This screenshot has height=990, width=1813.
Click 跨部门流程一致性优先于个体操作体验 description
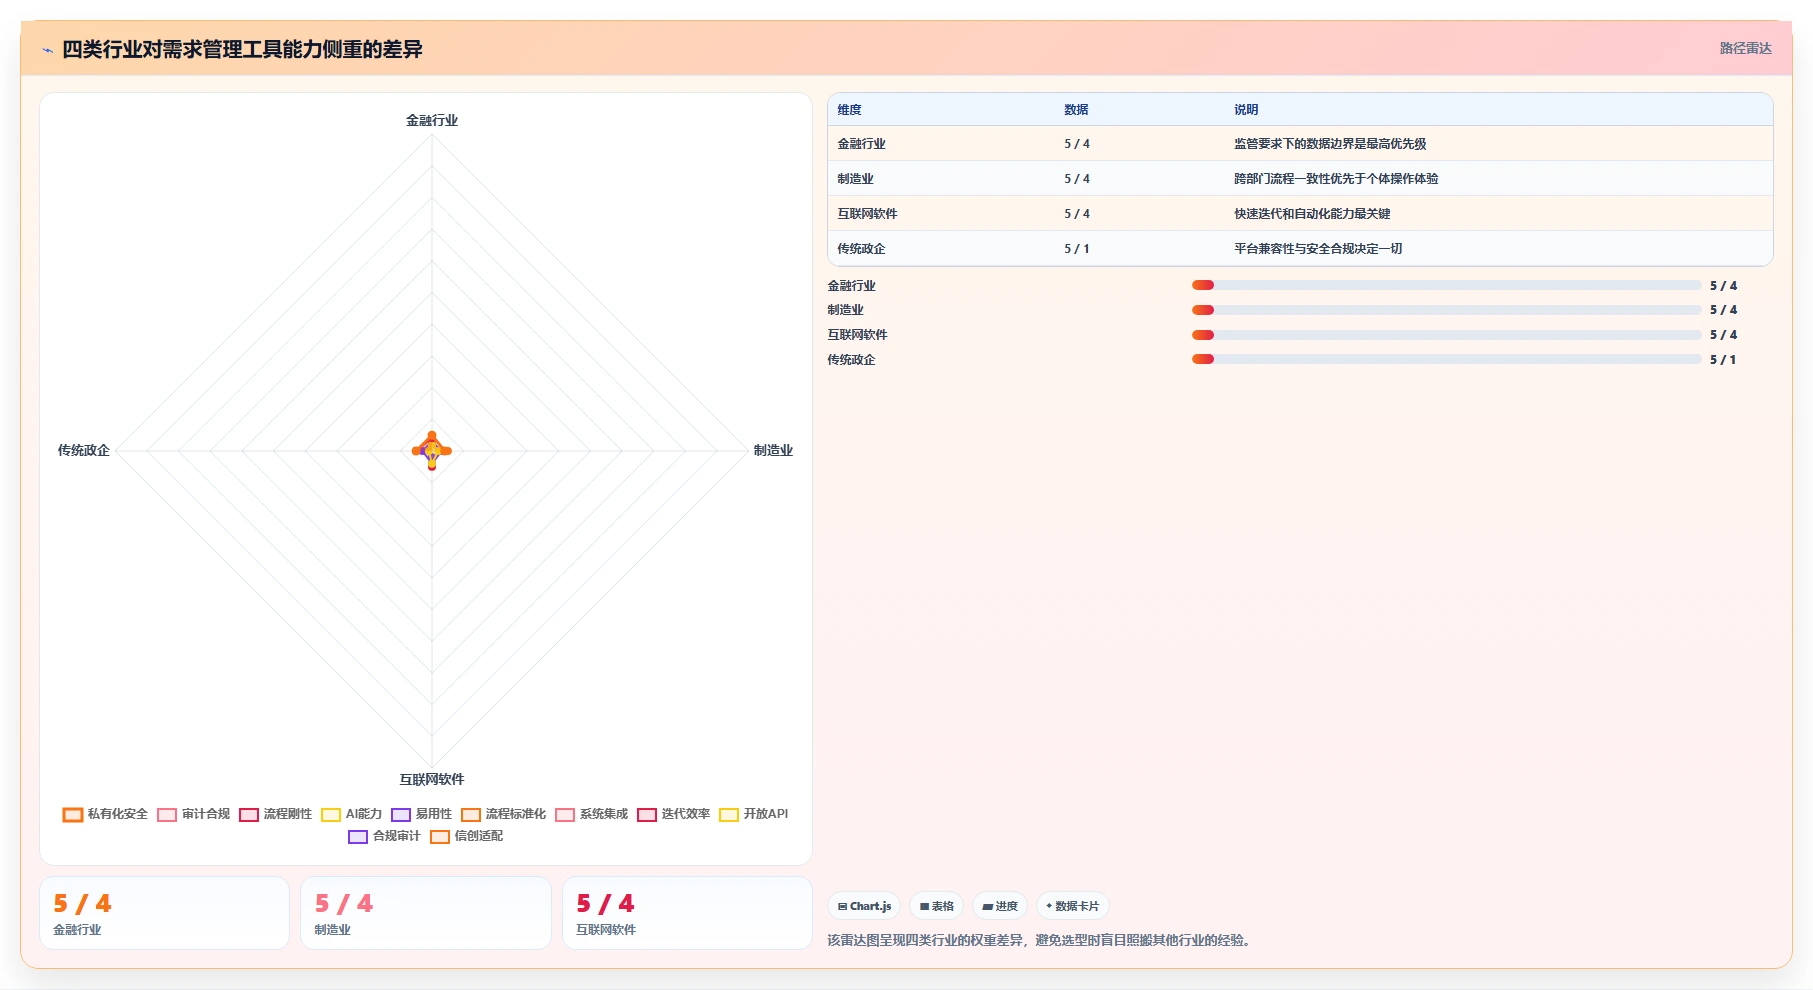click(1336, 179)
